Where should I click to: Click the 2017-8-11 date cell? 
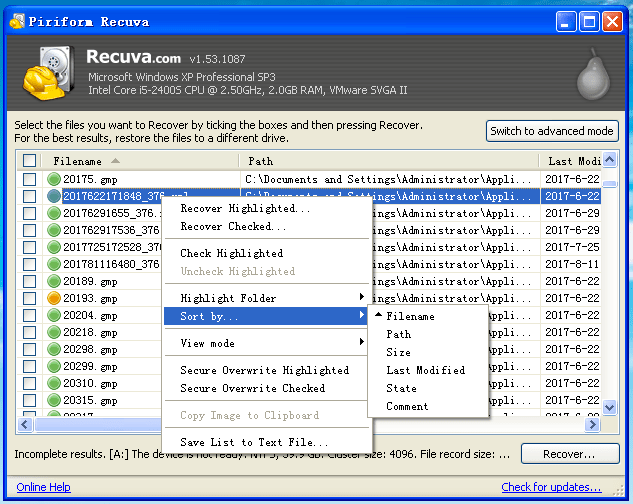[572, 264]
